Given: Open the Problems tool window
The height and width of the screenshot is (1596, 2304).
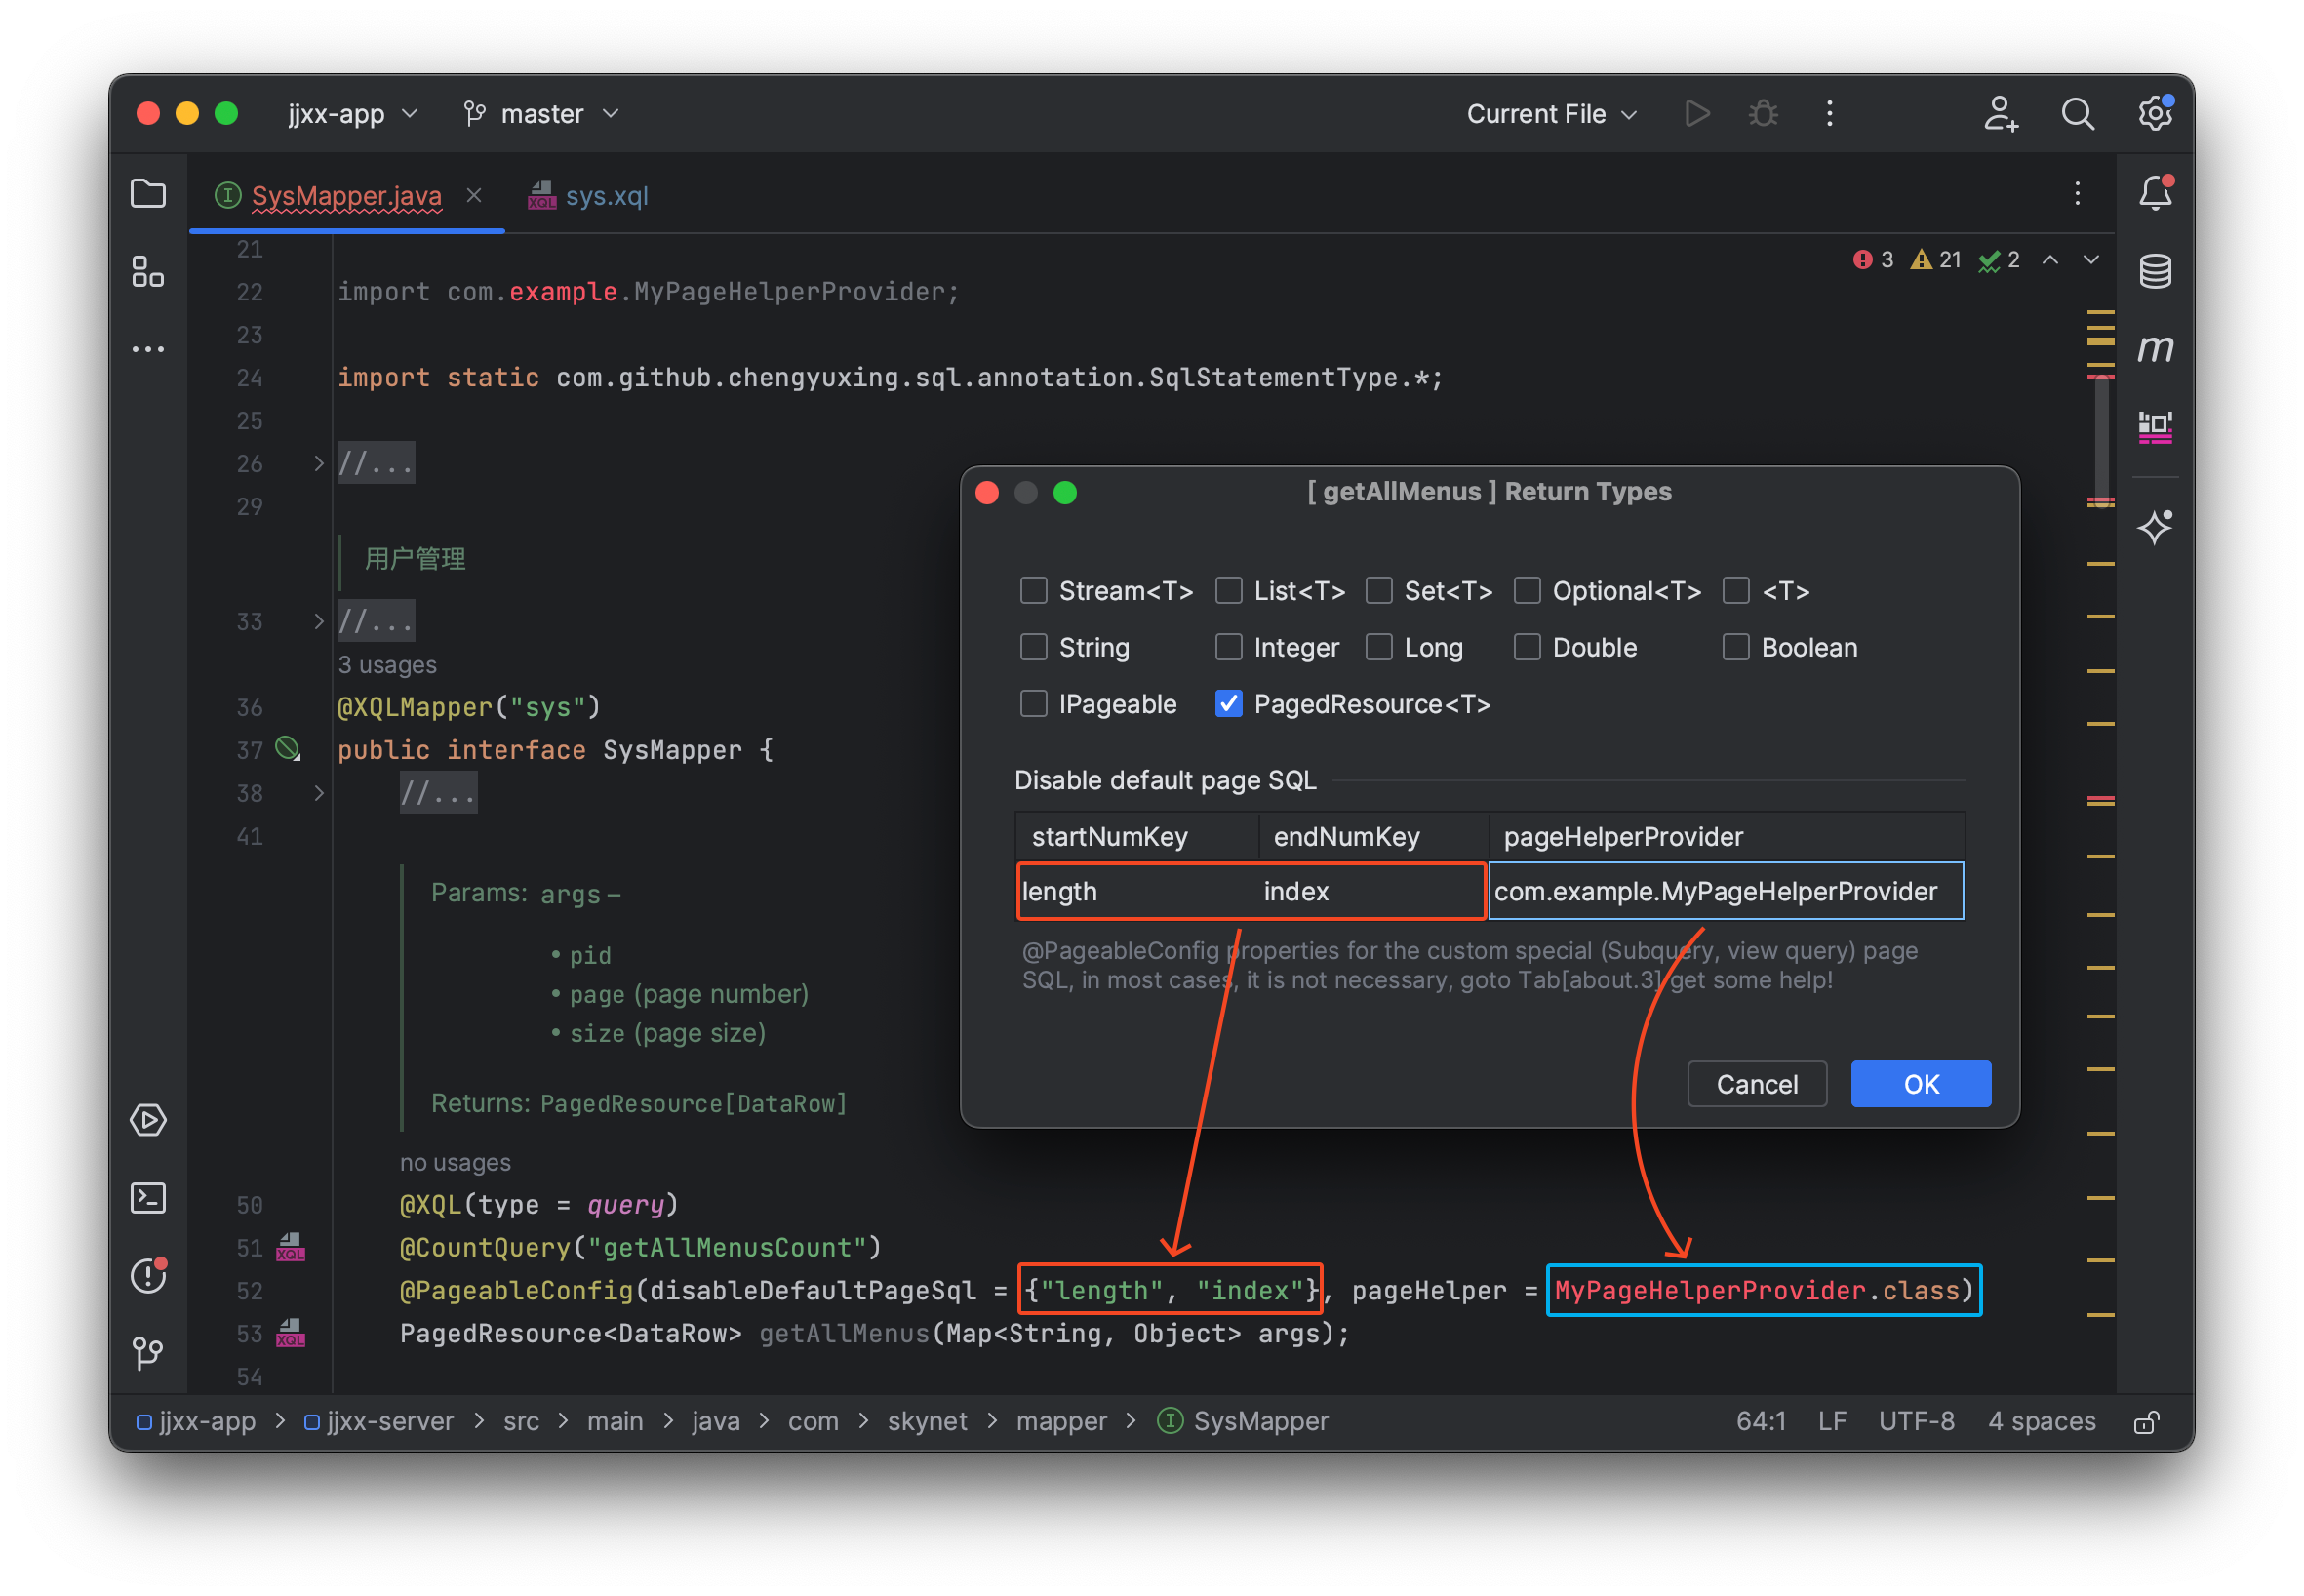Looking at the screenshot, I should [x=148, y=1276].
